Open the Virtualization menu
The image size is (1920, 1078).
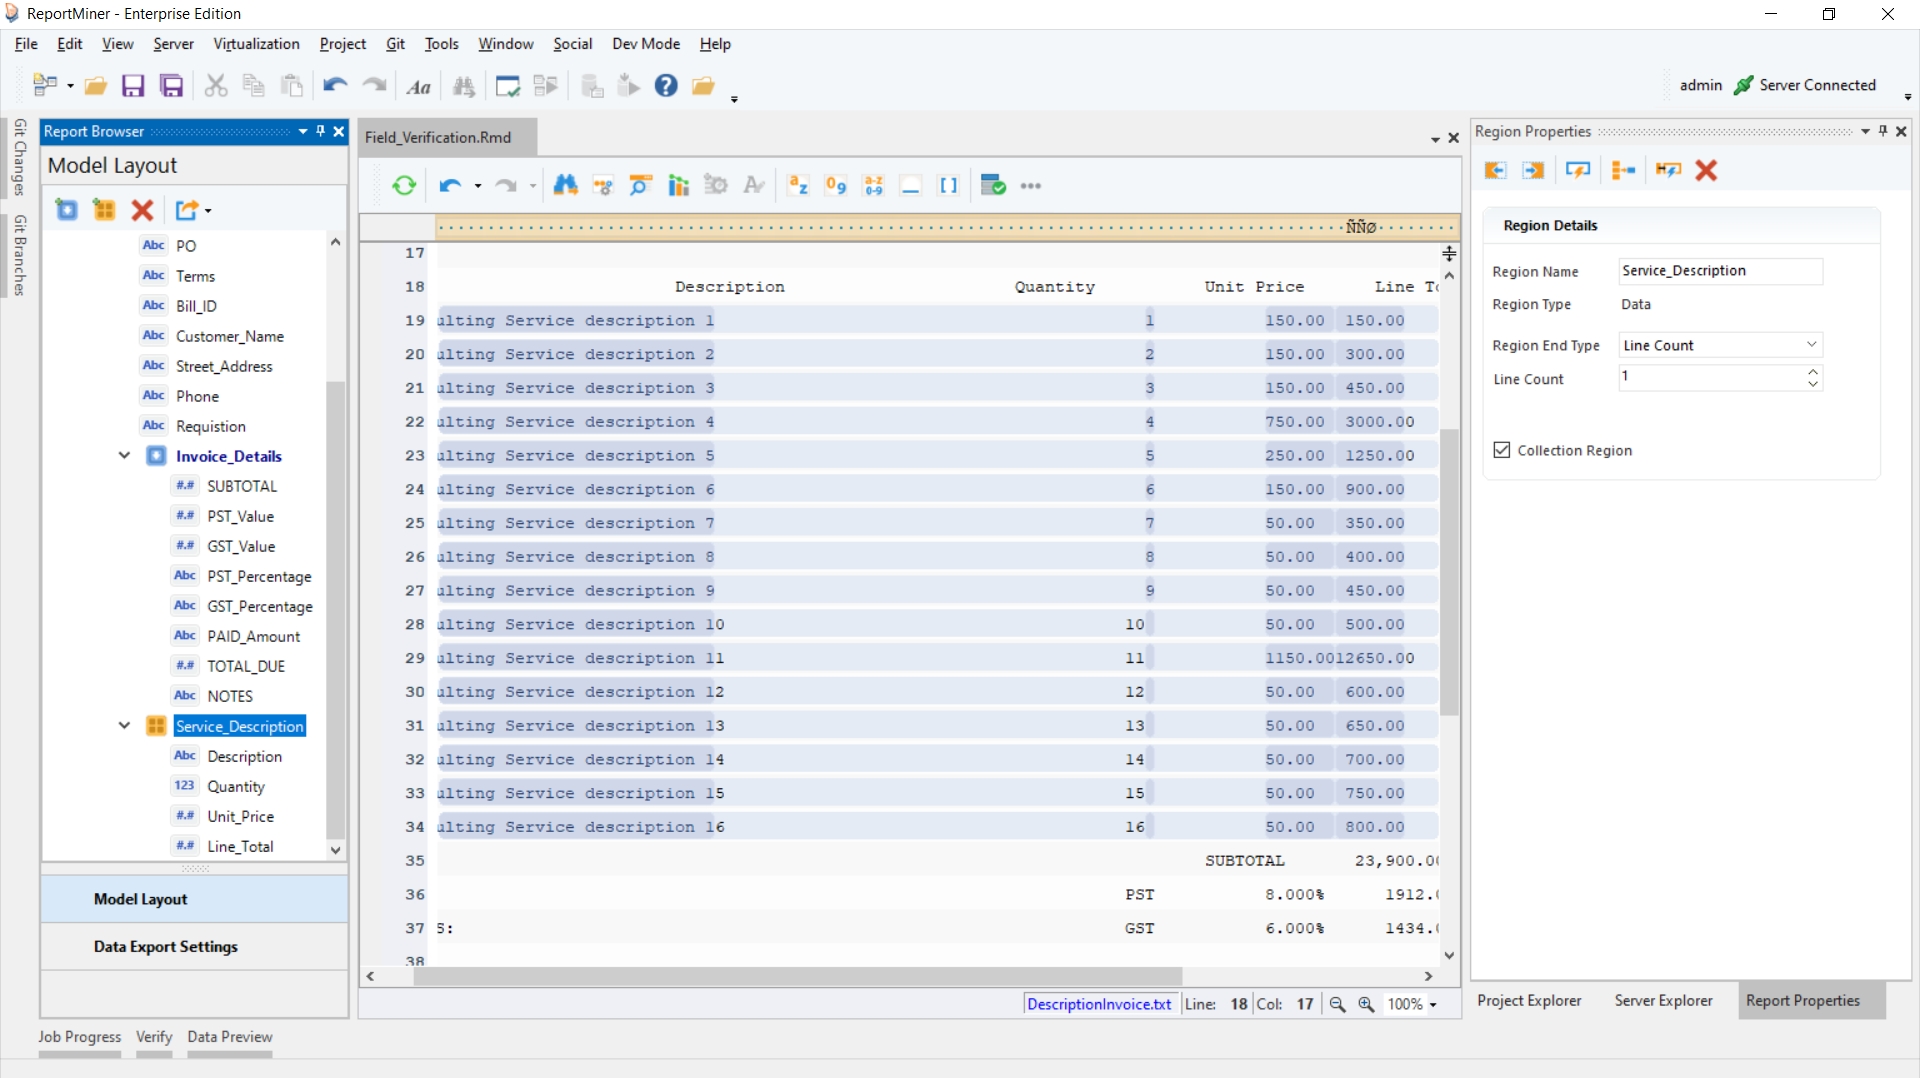click(x=256, y=44)
